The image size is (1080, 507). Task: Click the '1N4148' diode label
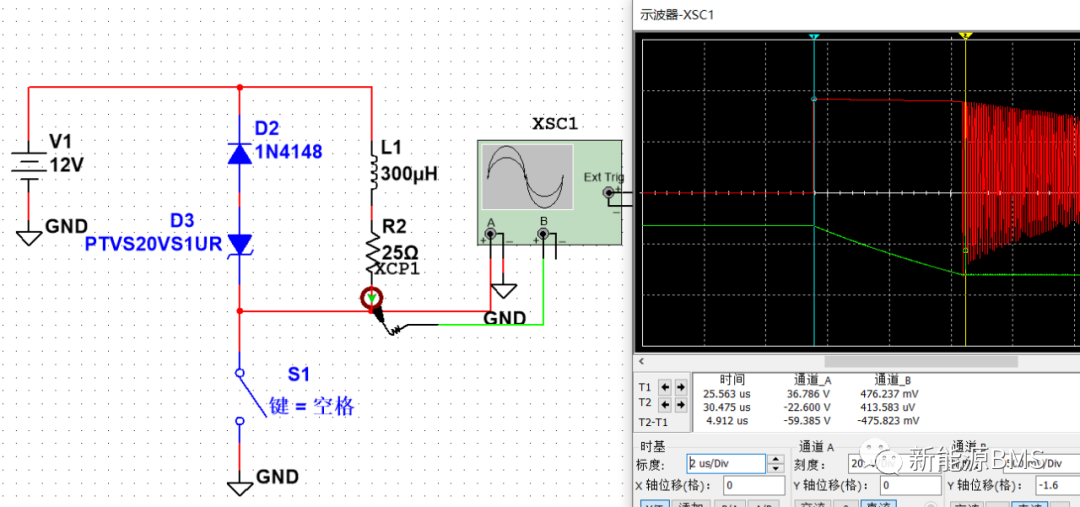click(x=288, y=152)
